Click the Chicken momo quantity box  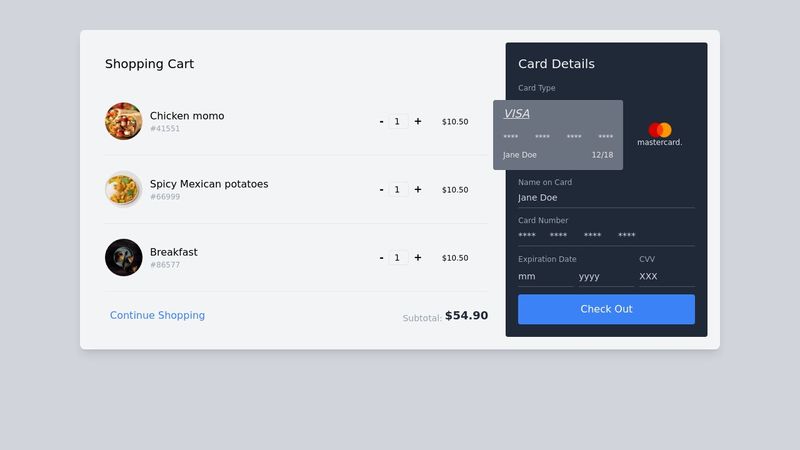(x=398, y=122)
